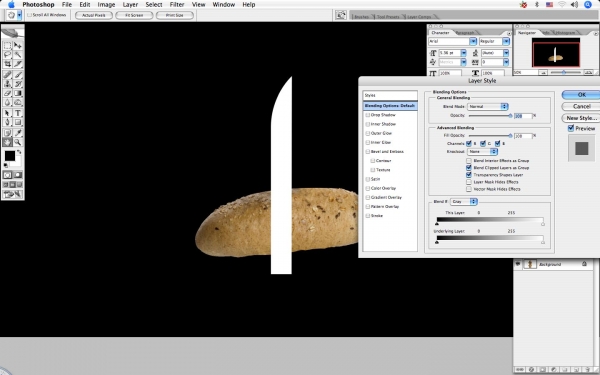
Task: Toggle Scroll All Windows checkbox
Action: tap(29, 15)
